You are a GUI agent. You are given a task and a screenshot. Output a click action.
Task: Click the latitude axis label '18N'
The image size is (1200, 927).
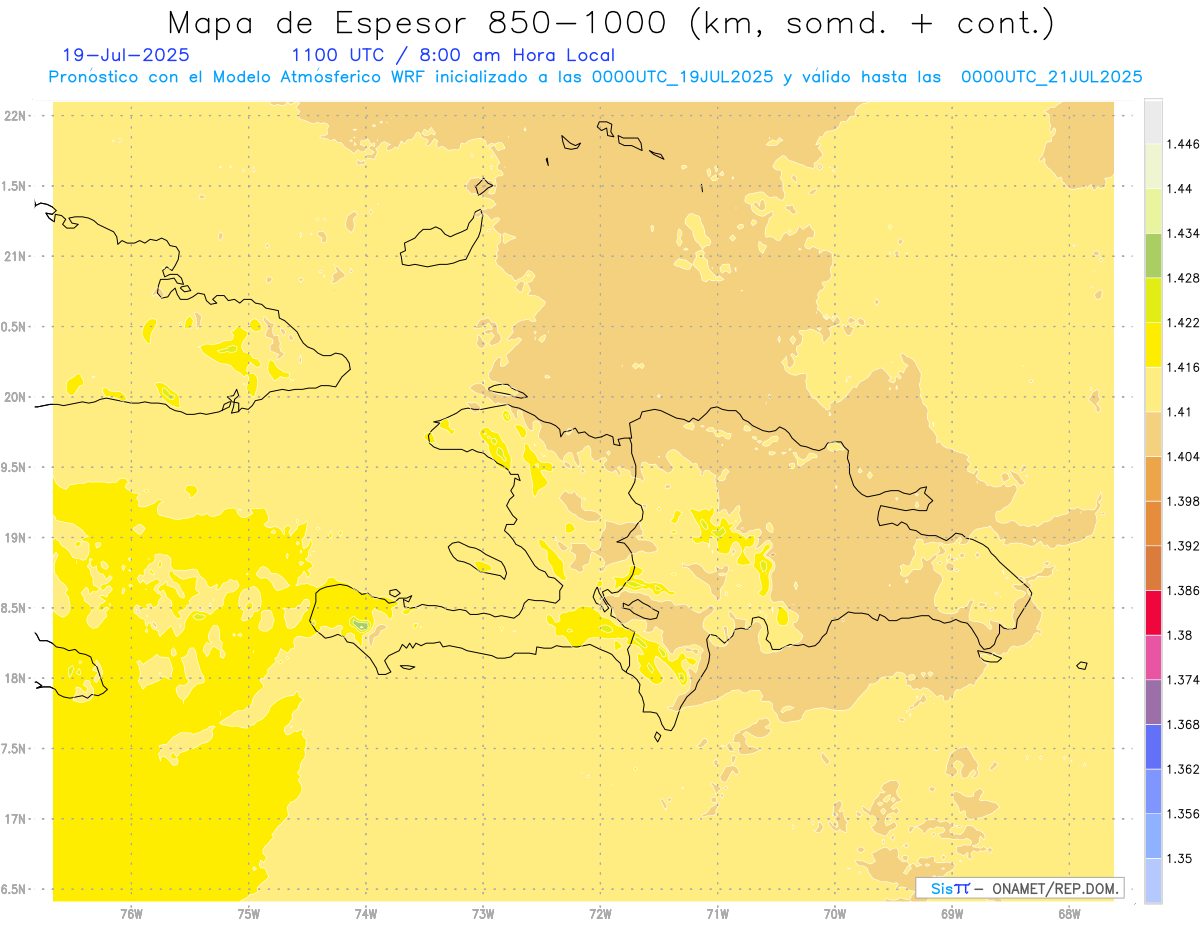(15, 678)
